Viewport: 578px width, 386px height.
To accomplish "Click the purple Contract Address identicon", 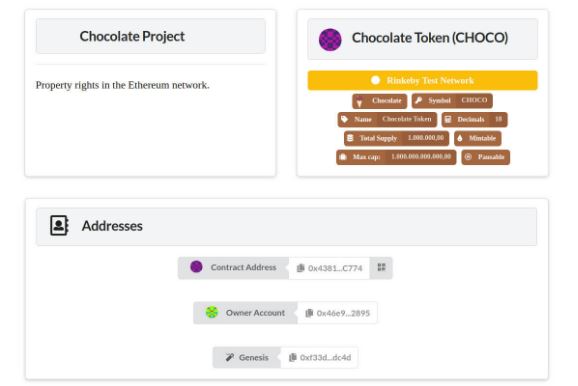I will point(196,267).
